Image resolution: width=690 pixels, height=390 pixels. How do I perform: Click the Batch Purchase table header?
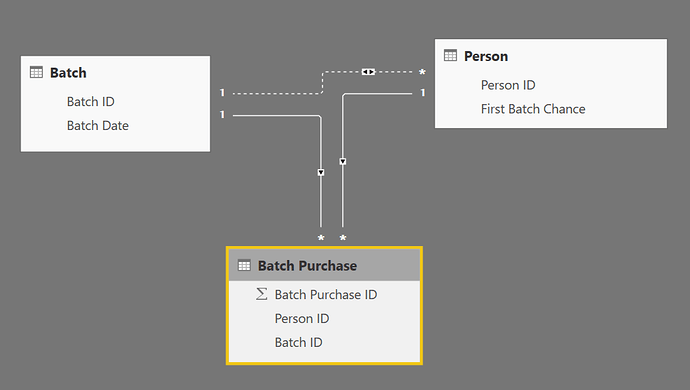point(324,265)
